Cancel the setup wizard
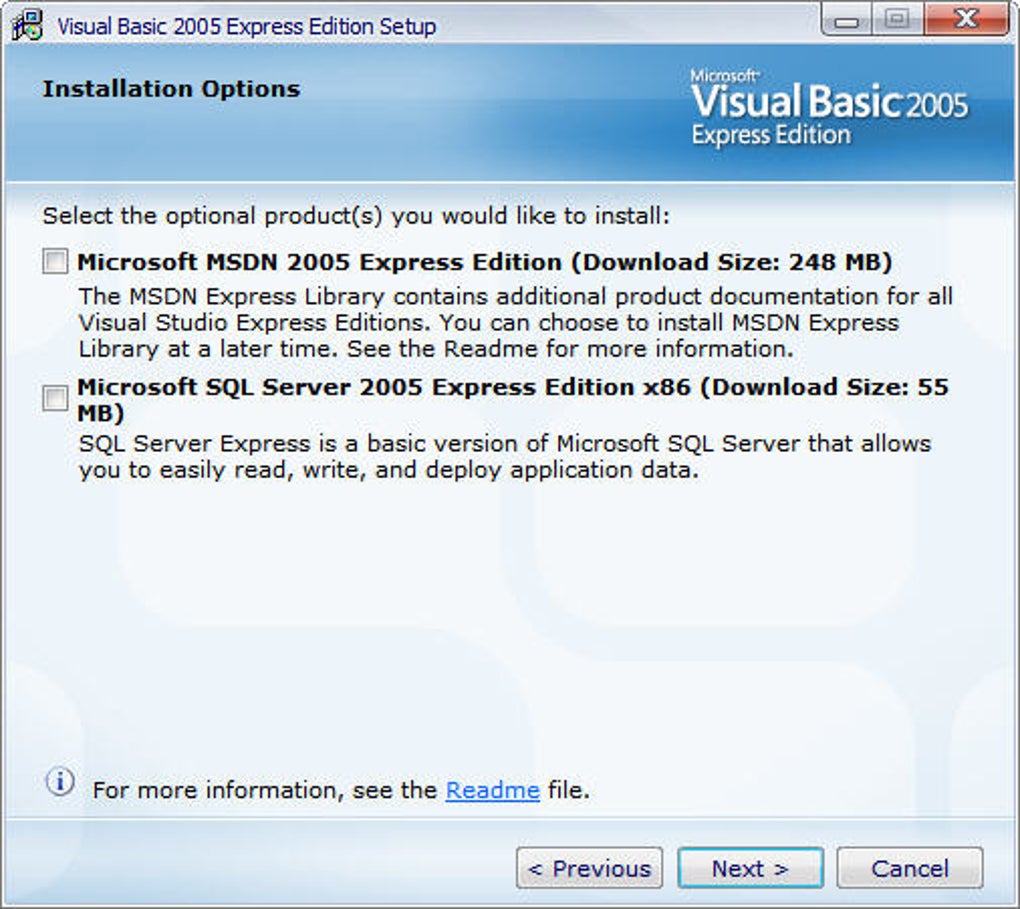This screenshot has width=1020, height=909. click(909, 868)
